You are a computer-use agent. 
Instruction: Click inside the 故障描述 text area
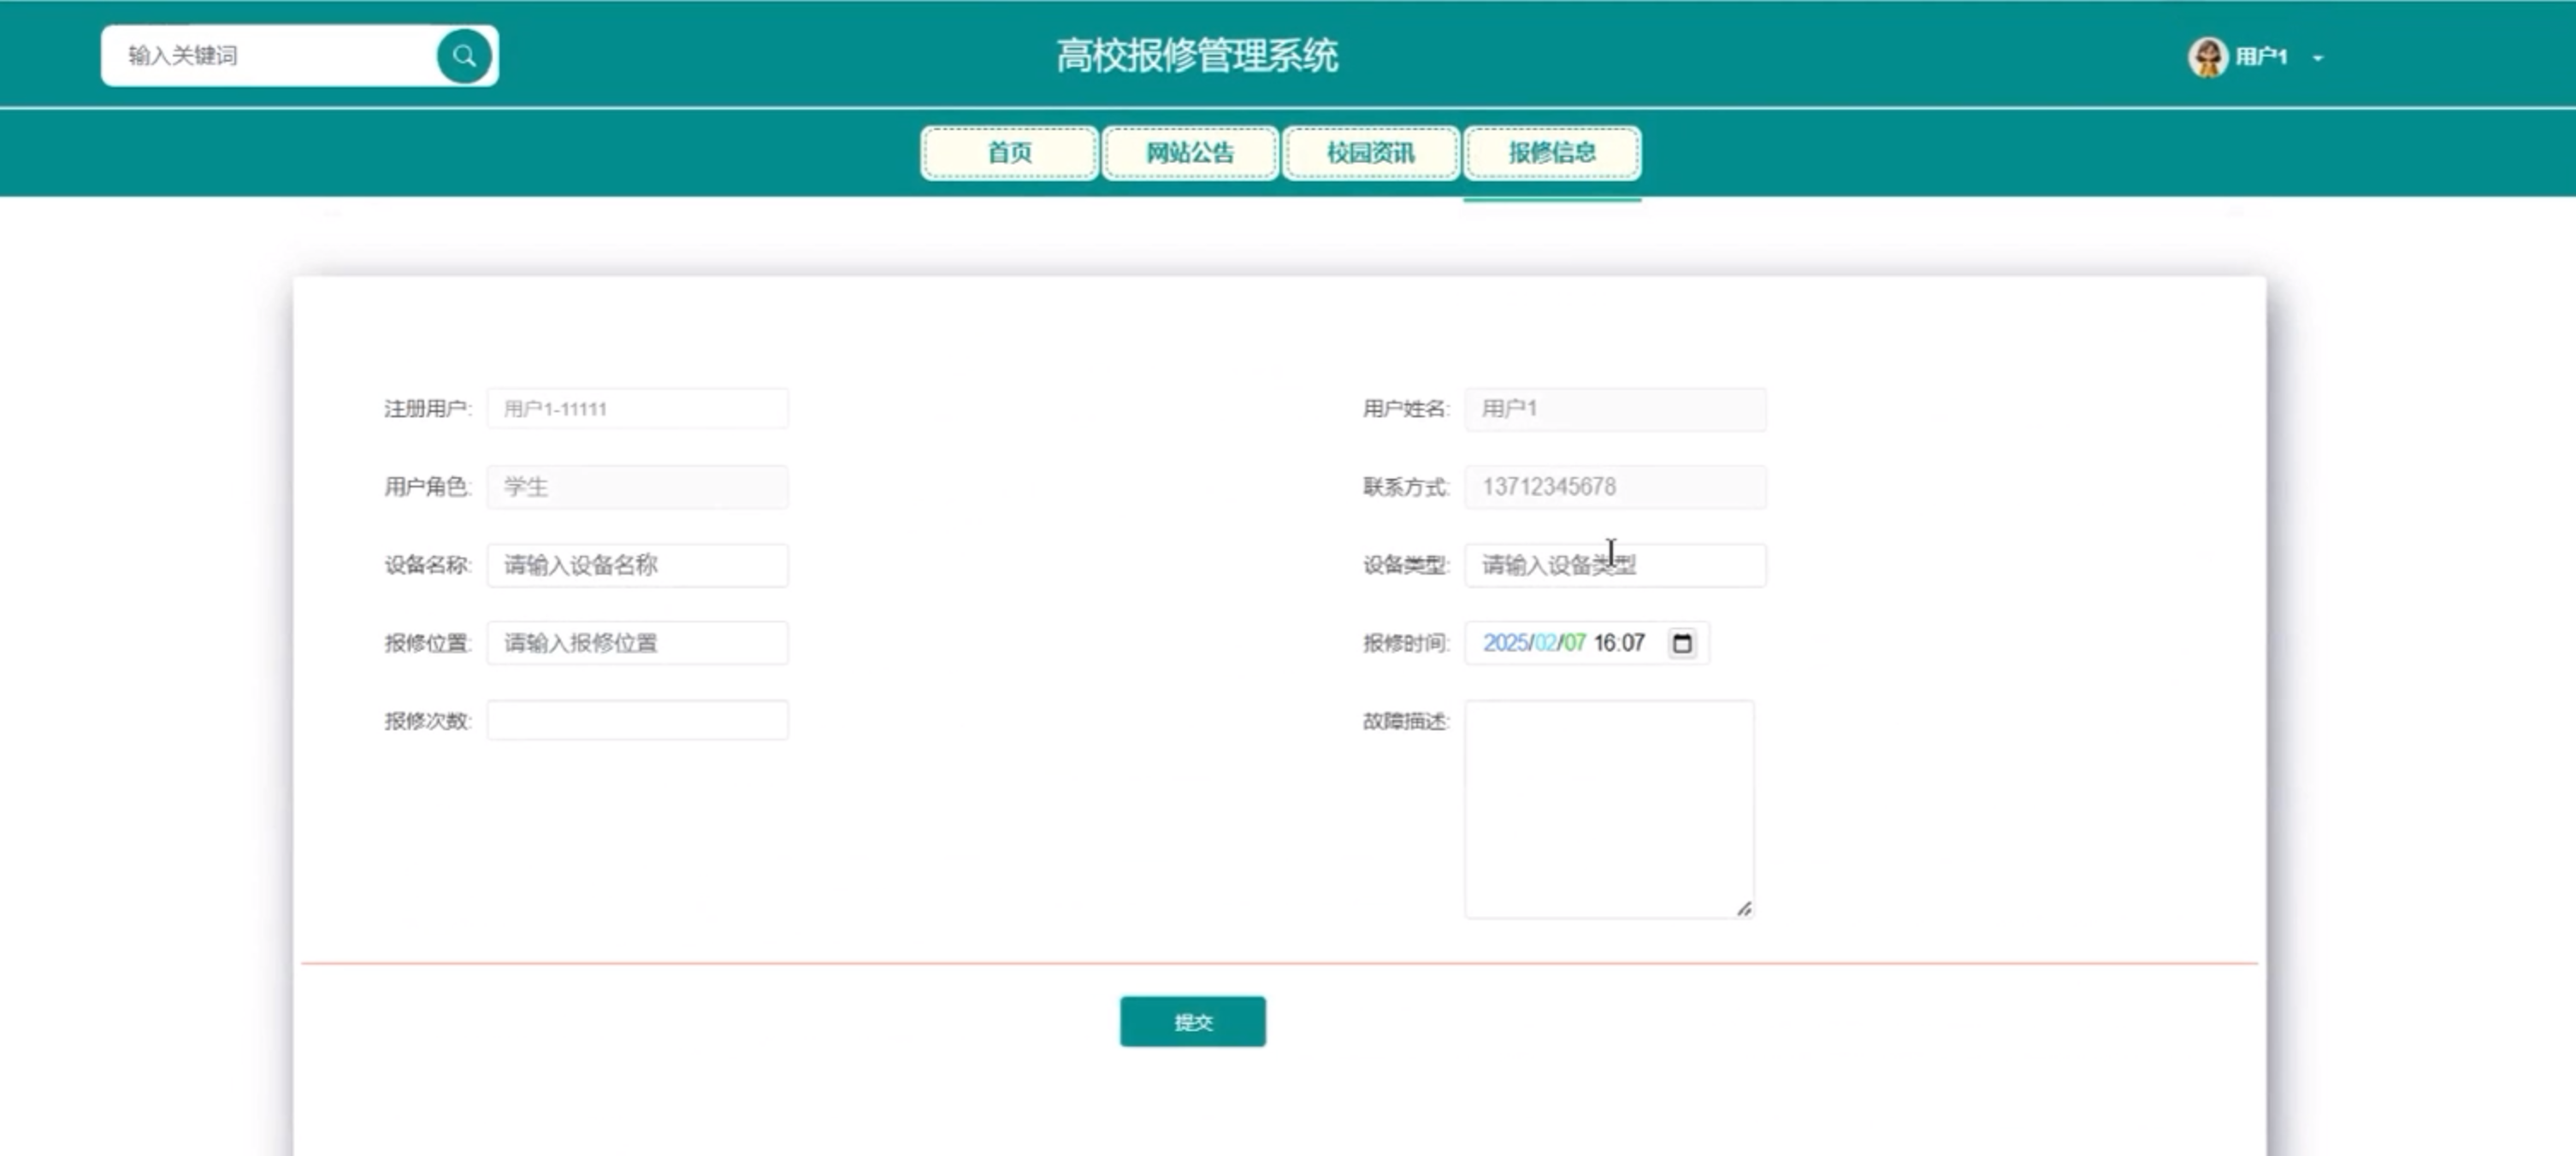[1608, 808]
